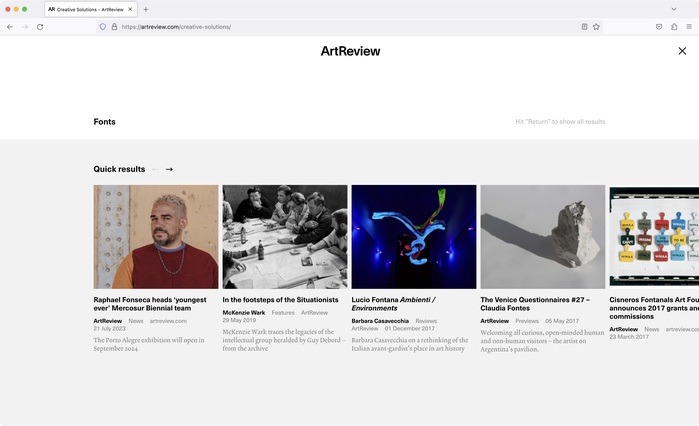Click 'Welcoming all curious, open-minded human' summary
The height and width of the screenshot is (426, 699).
coord(542,341)
